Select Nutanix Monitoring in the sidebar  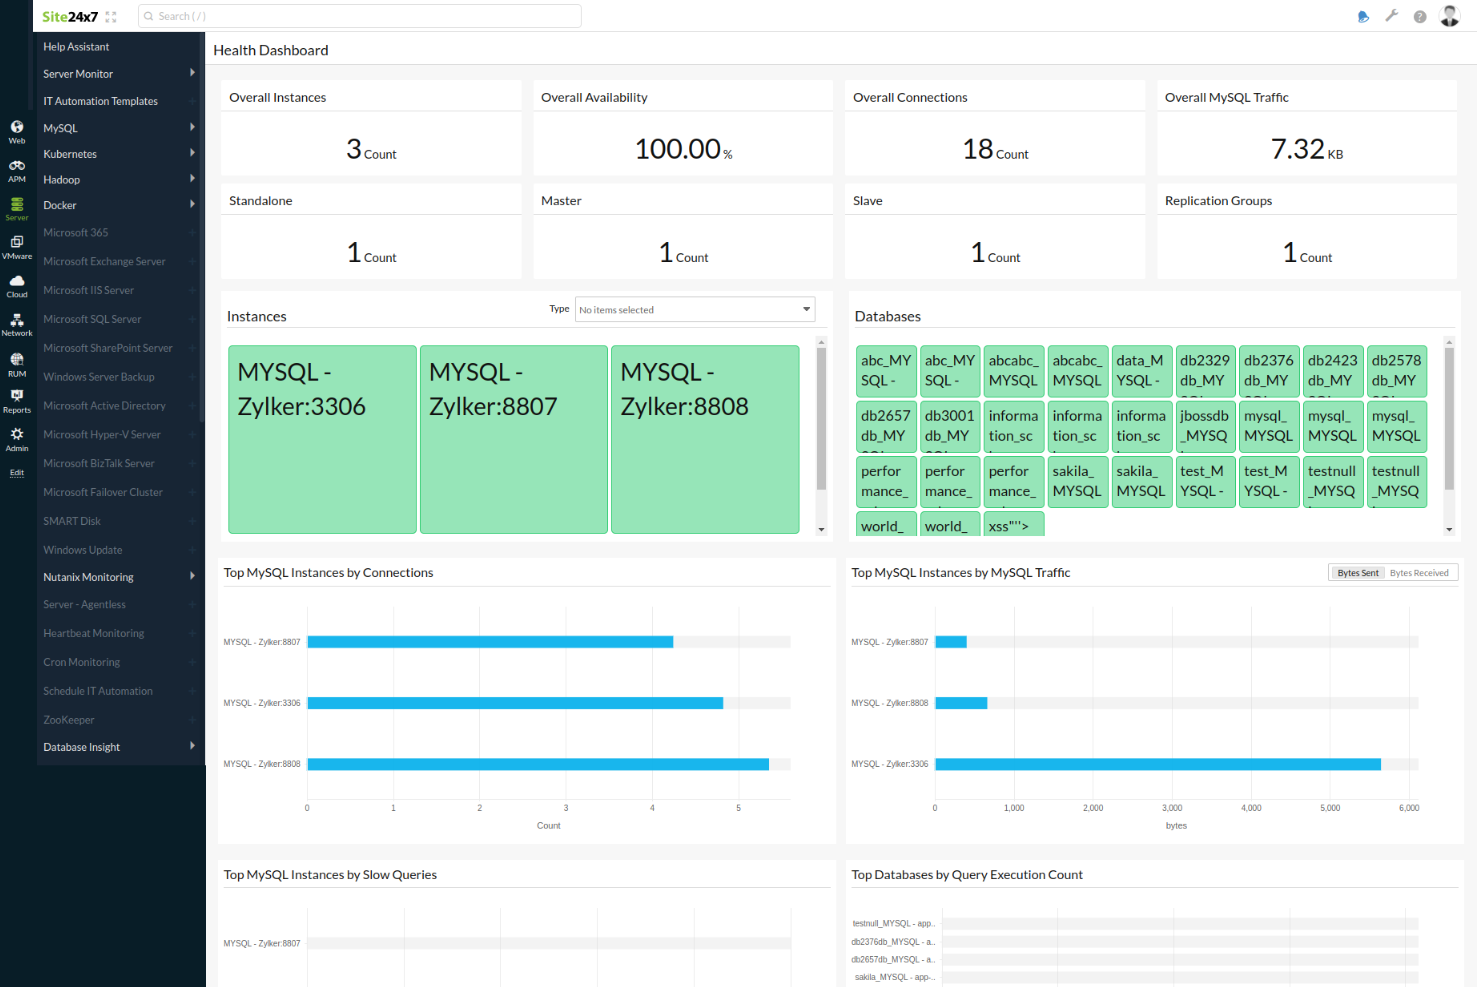pos(88,576)
